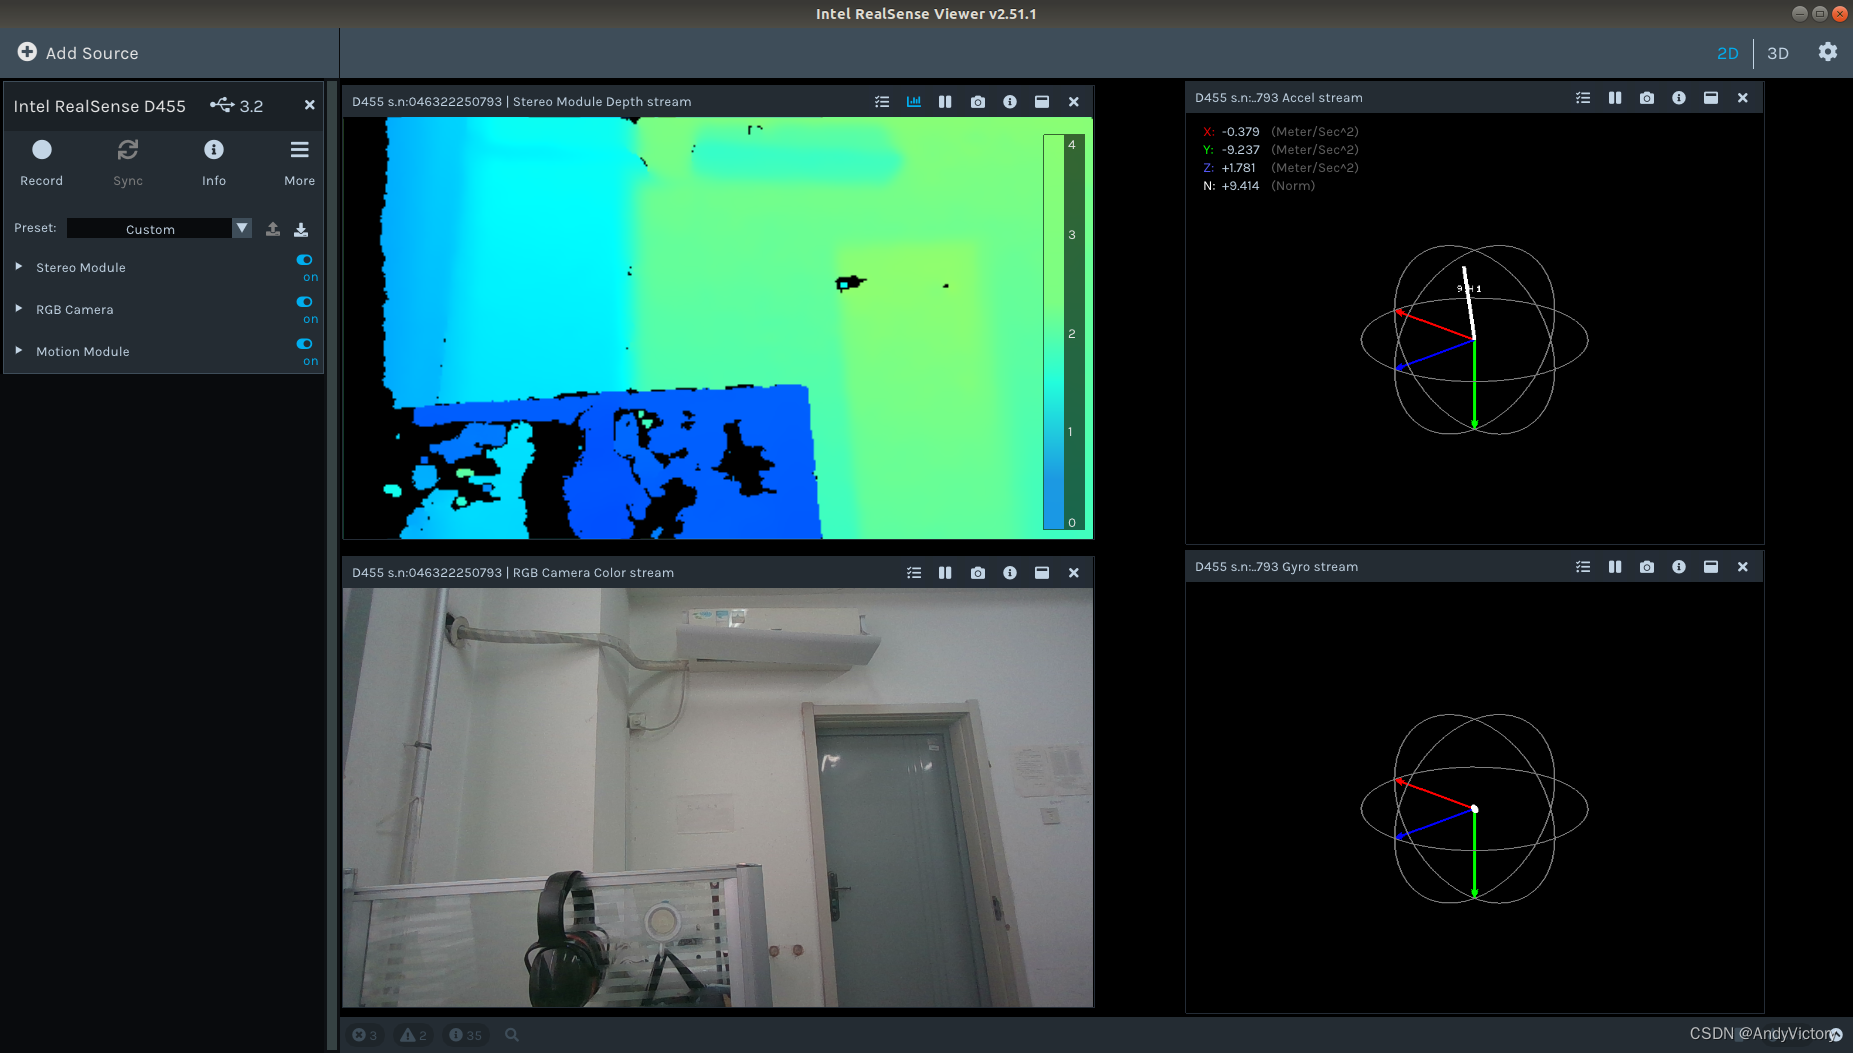Image resolution: width=1853 pixels, height=1053 pixels.
Task: Show Gyro stream info
Action: [1679, 567]
